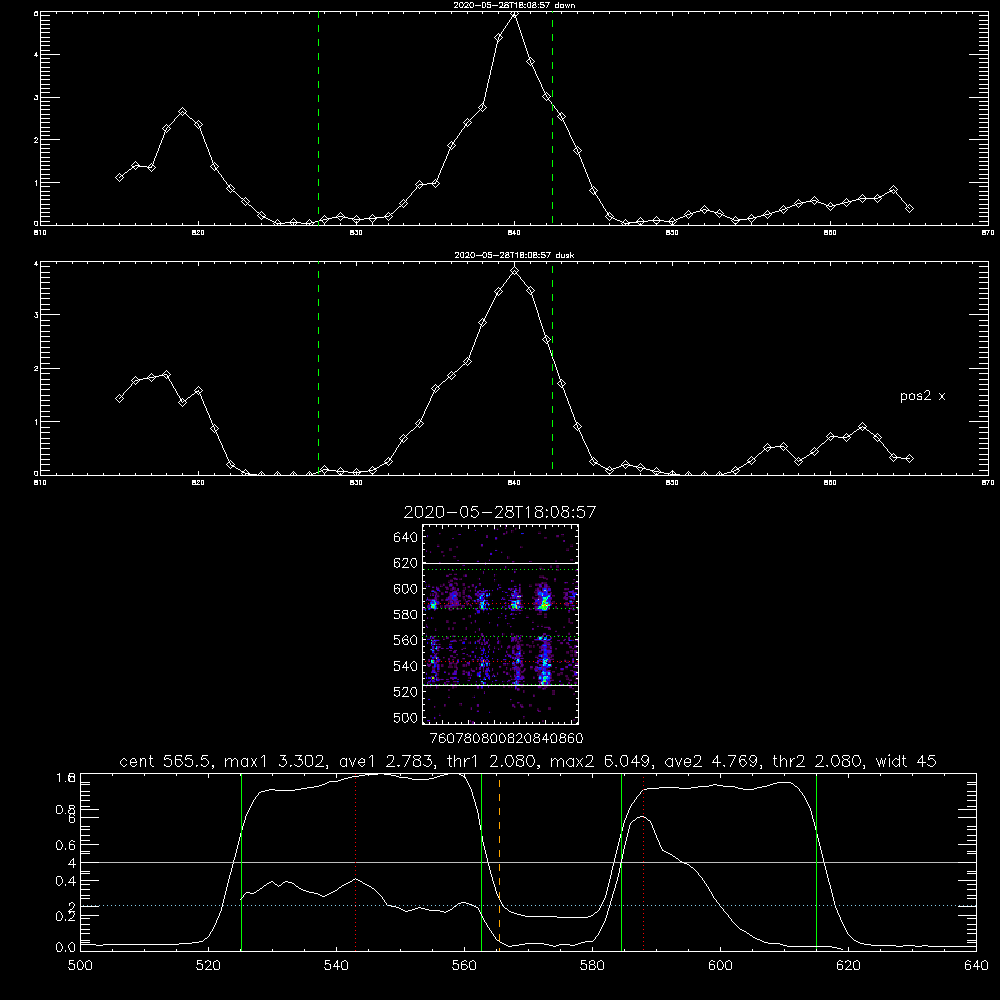Click the bottom plot x-axis label 540

[x=336, y=966]
